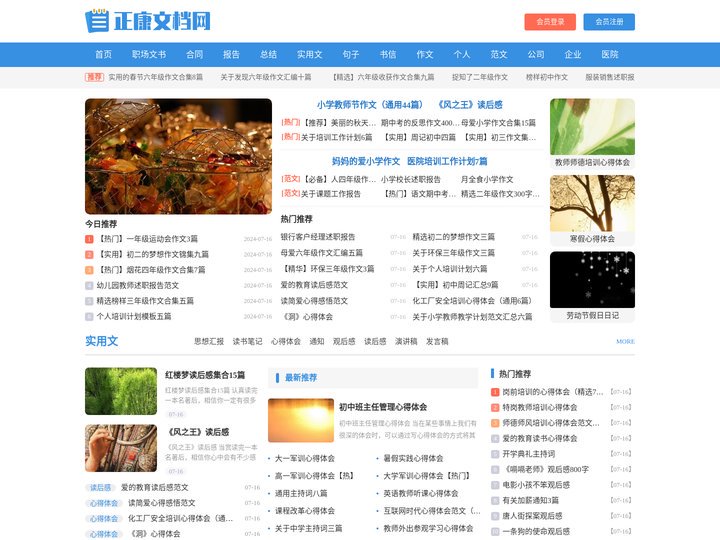This screenshot has width=720, height=540.
Task: Select the 通知 sub-category tab
Action: coord(317,341)
